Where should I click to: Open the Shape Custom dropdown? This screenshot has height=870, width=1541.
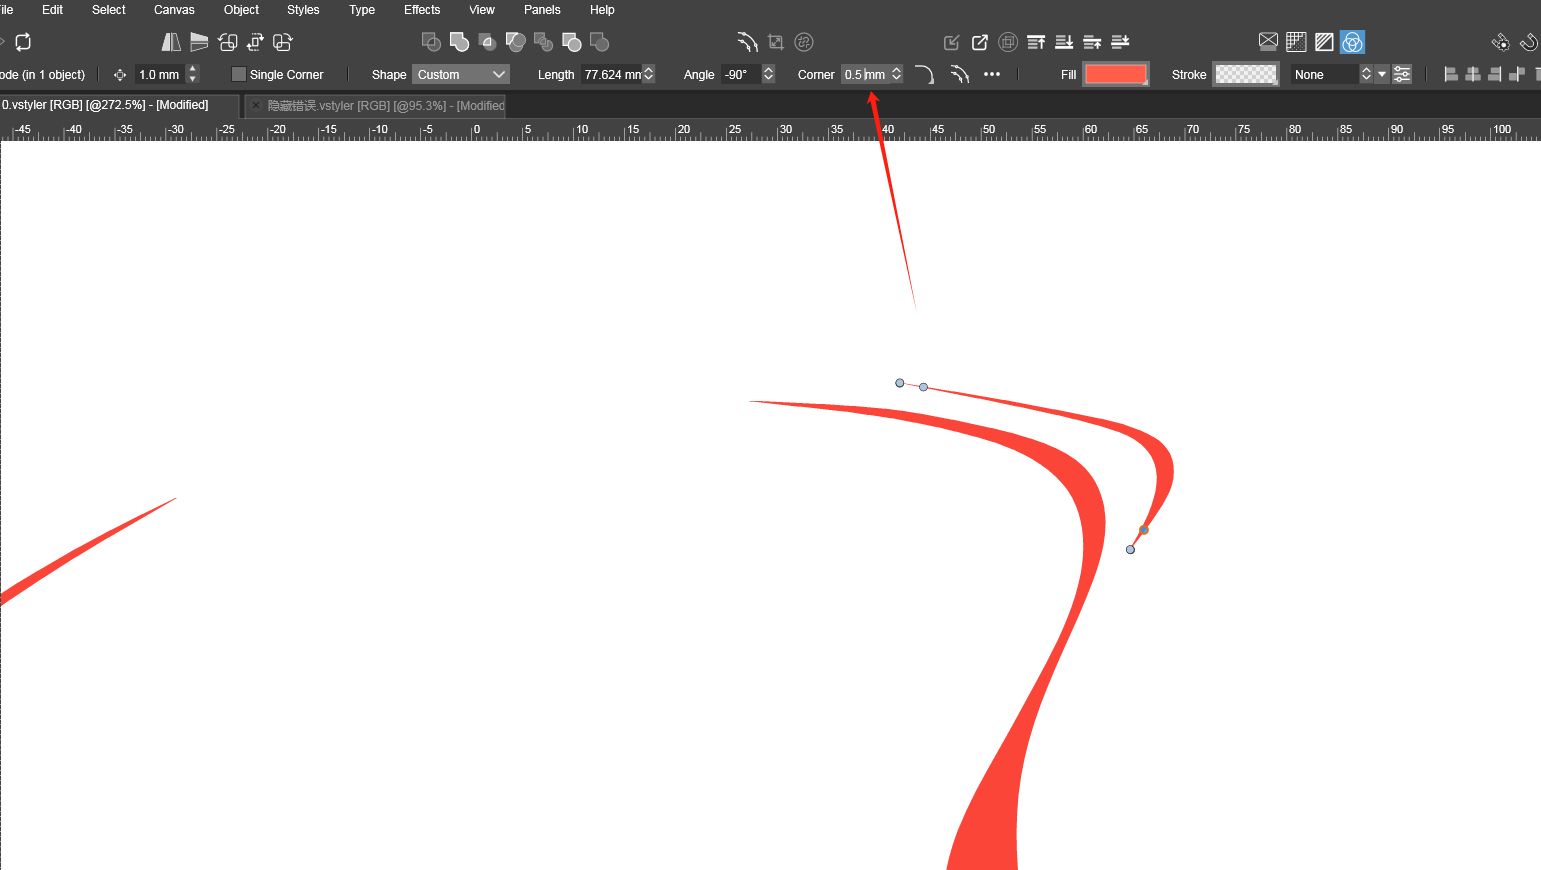461,74
